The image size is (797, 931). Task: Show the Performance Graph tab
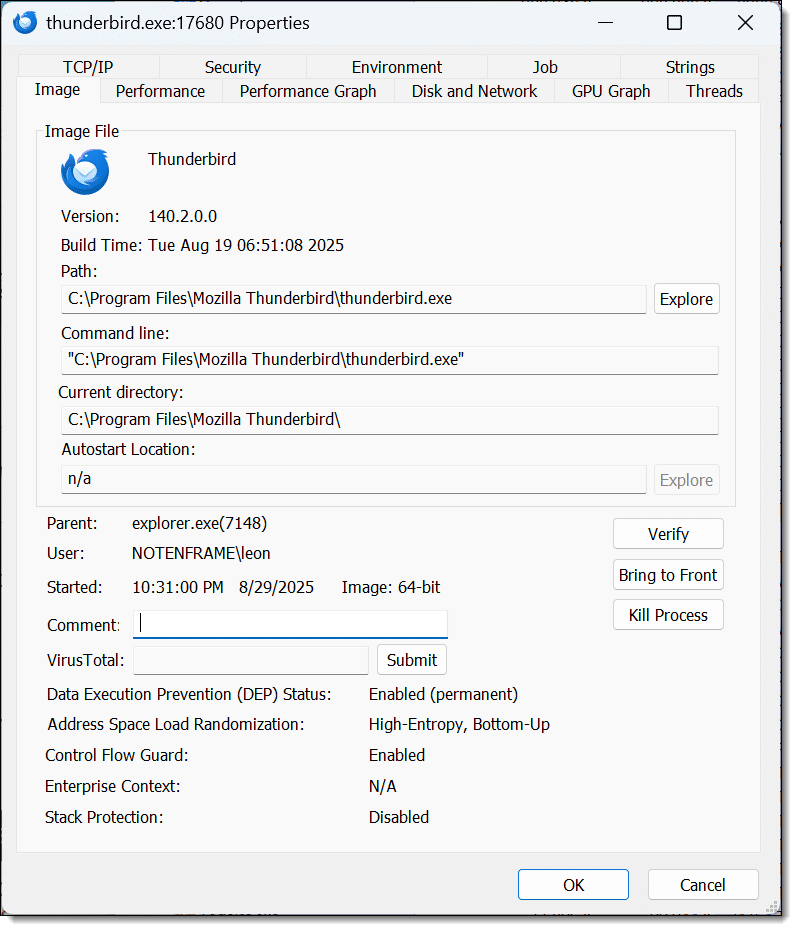[x=308, y=91]
